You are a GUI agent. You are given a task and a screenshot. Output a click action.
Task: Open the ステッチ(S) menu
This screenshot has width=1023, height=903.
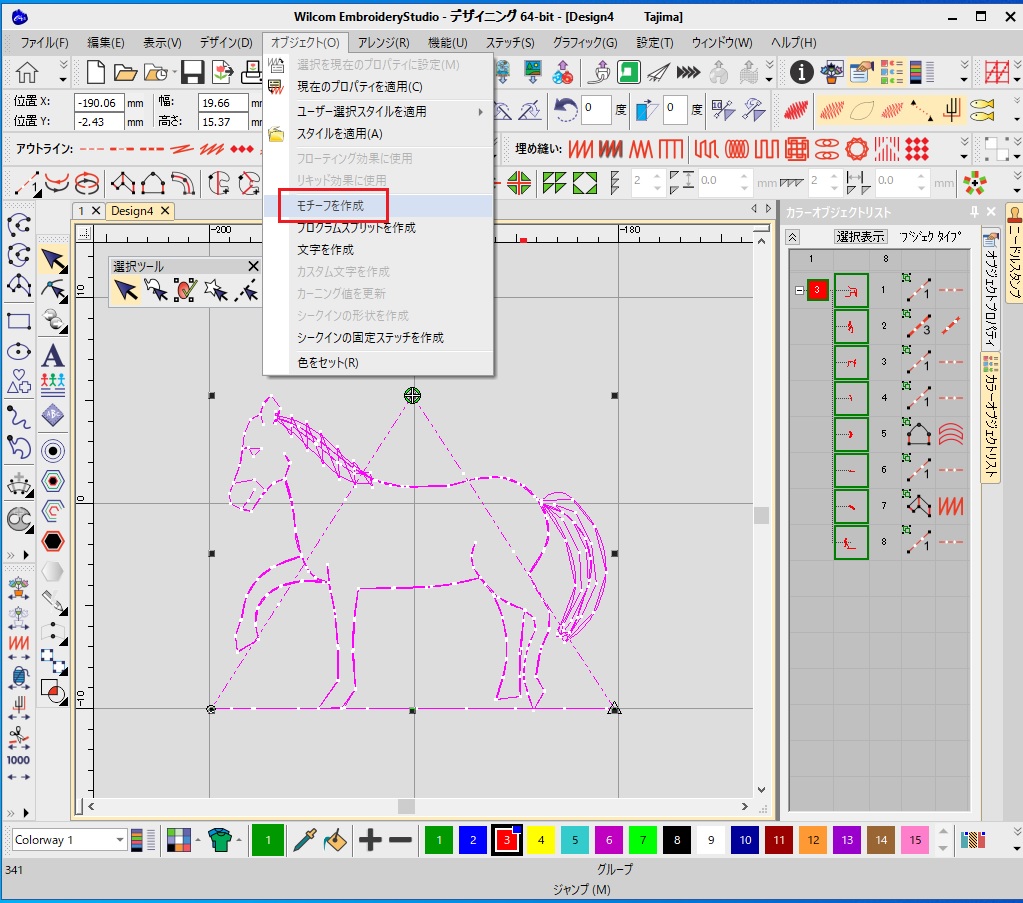510,42
